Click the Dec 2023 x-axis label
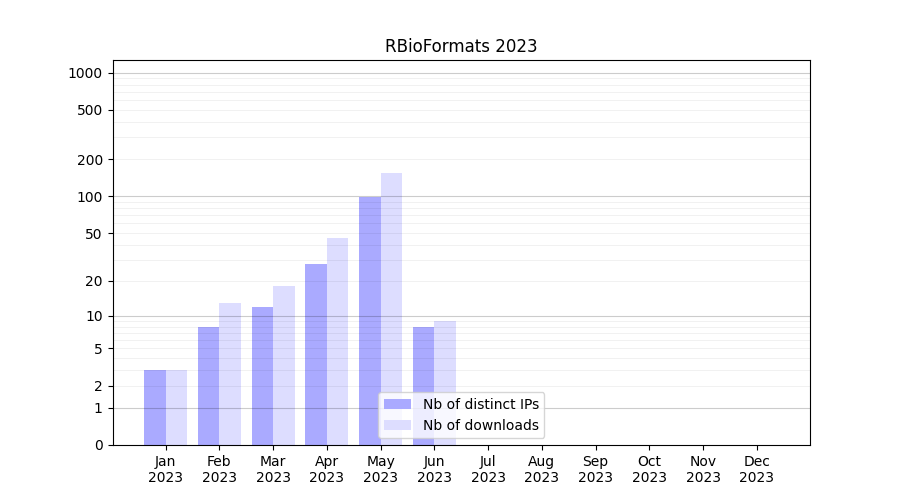The height and width of the screenshot is (500, 900). [756, 469]
